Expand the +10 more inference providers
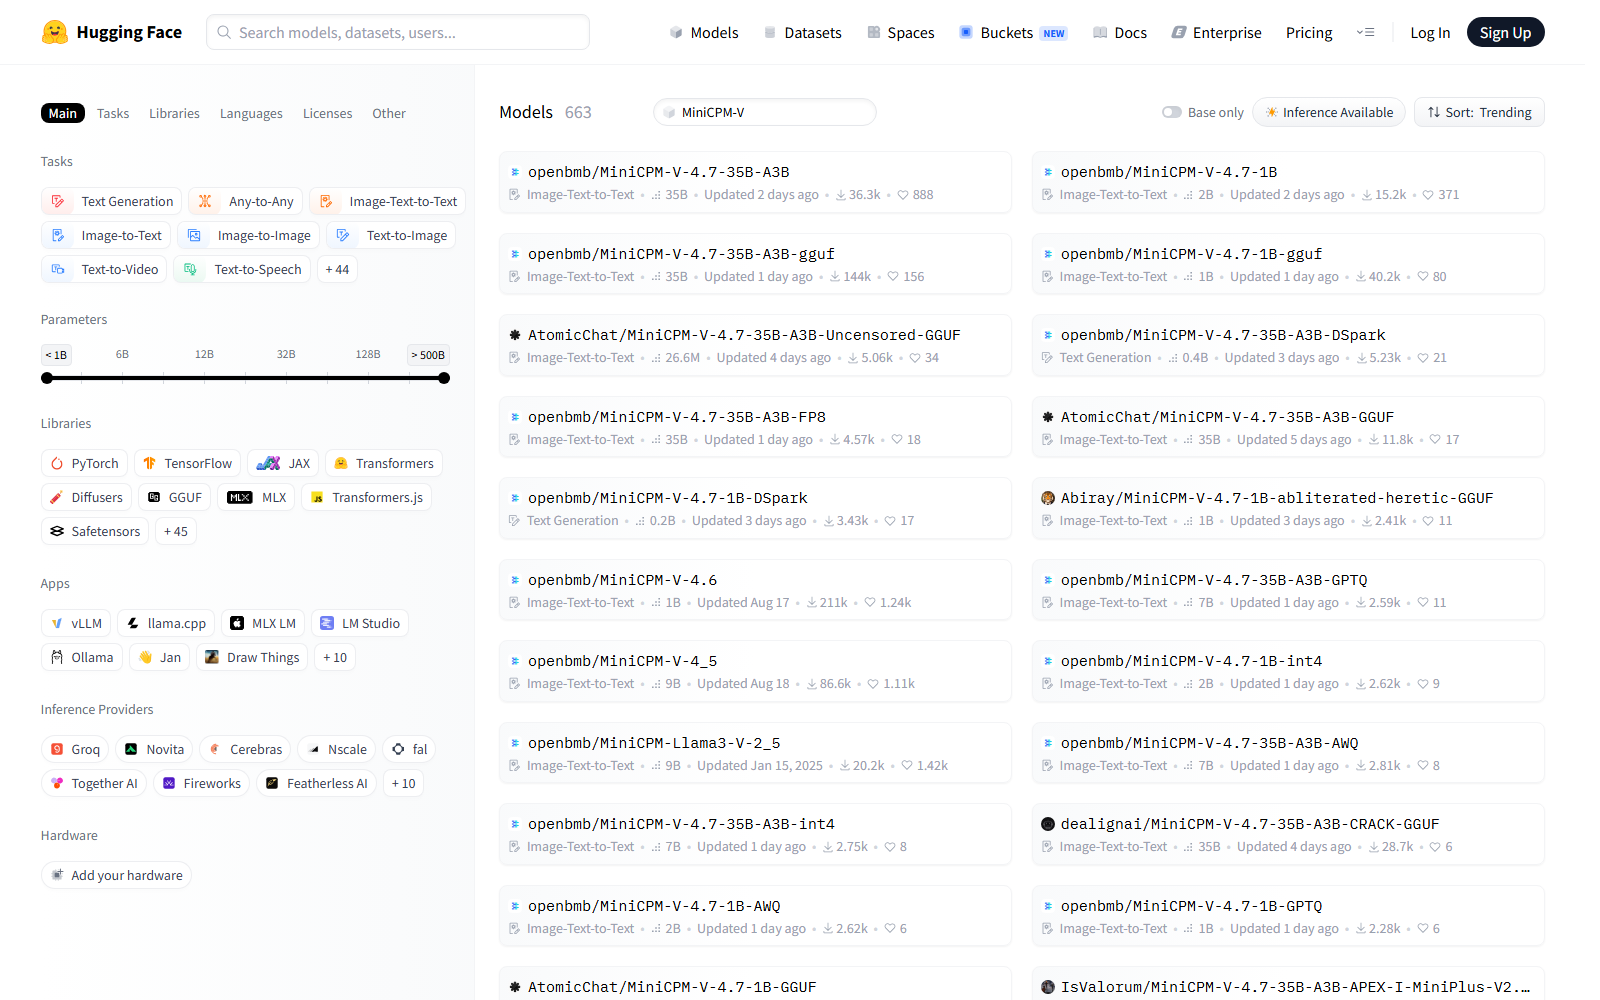This screenshot has width=1600, height=1000. [x=403, y=783]
